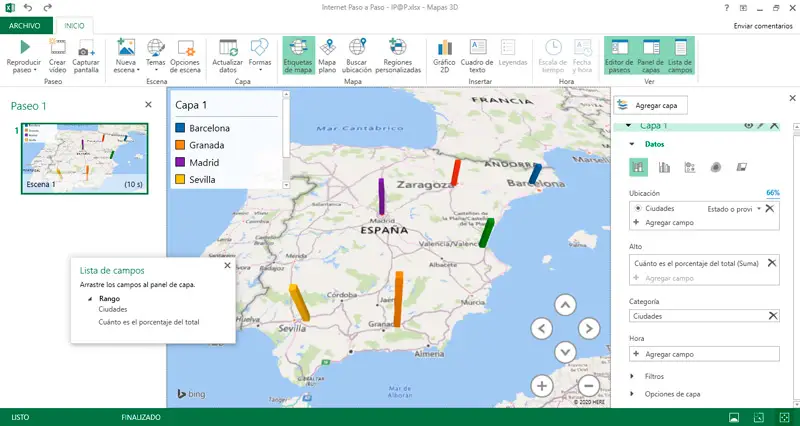This screenshot has height=426, width=800.
Task: Collapse the Rango tree node
Action: (x=90, y=299)
